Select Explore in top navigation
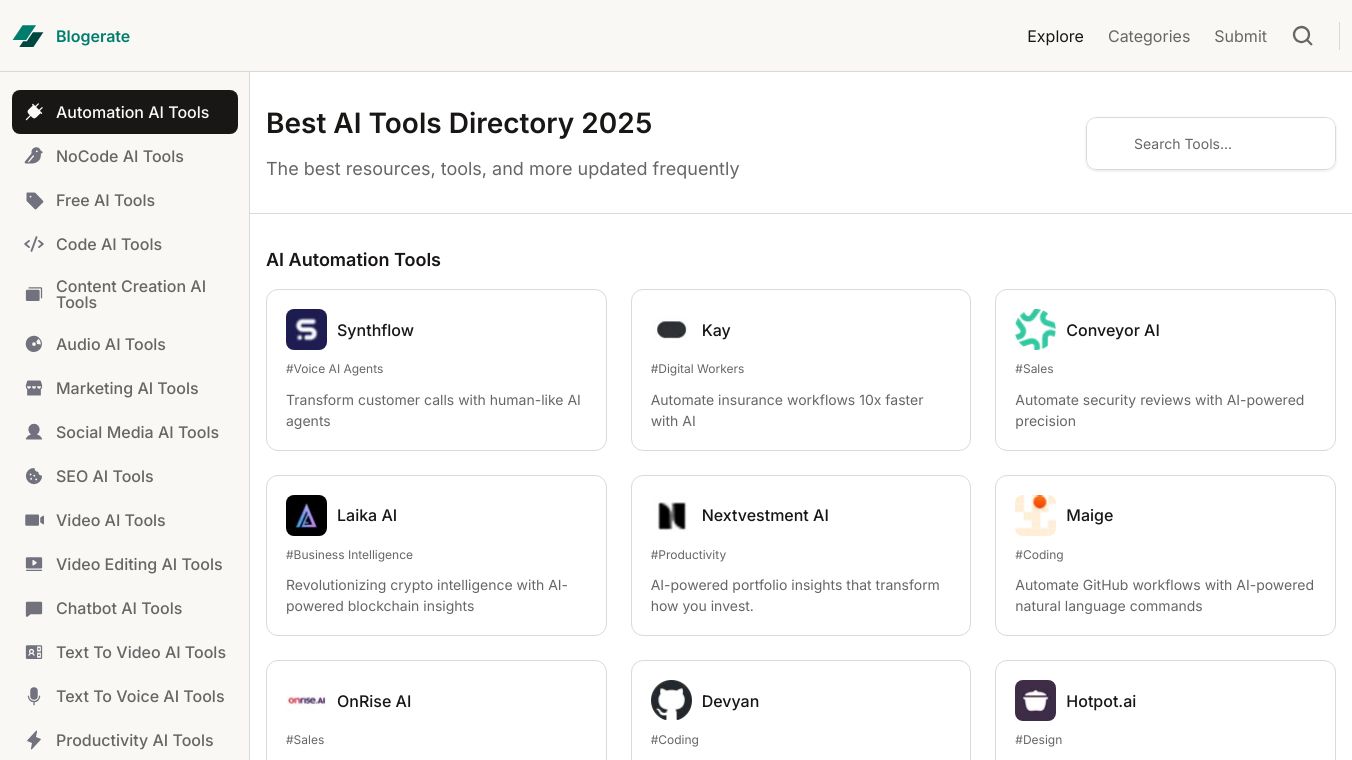1352x760 pixels. 1055,36
